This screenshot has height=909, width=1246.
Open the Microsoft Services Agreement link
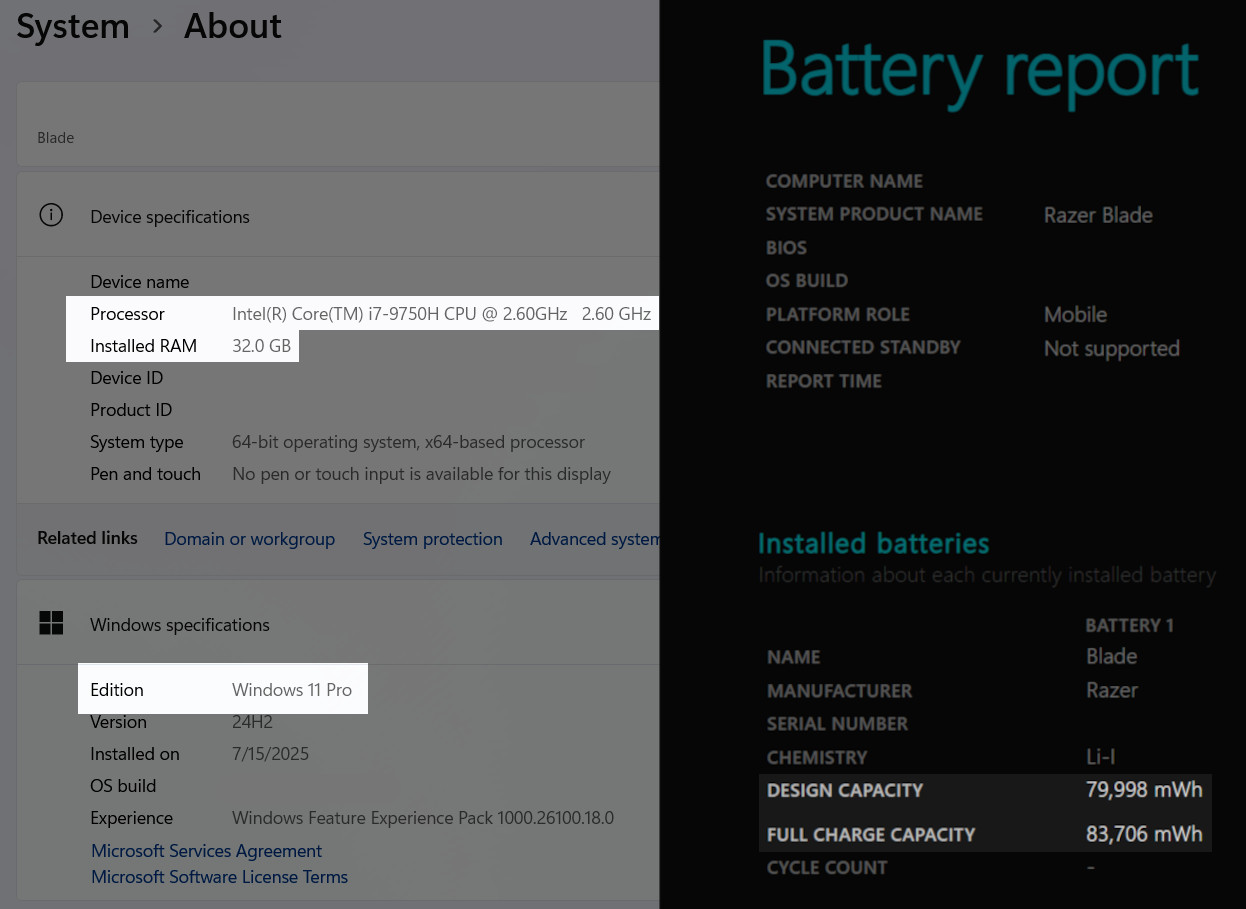[x=207, y=851]
